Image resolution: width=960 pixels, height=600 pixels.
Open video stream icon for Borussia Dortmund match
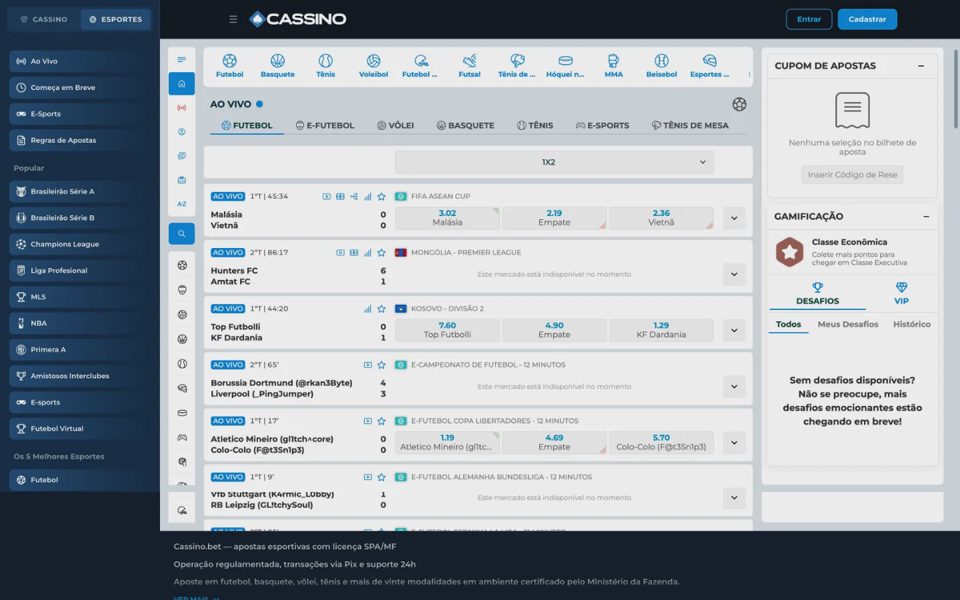tap(367, 365)
